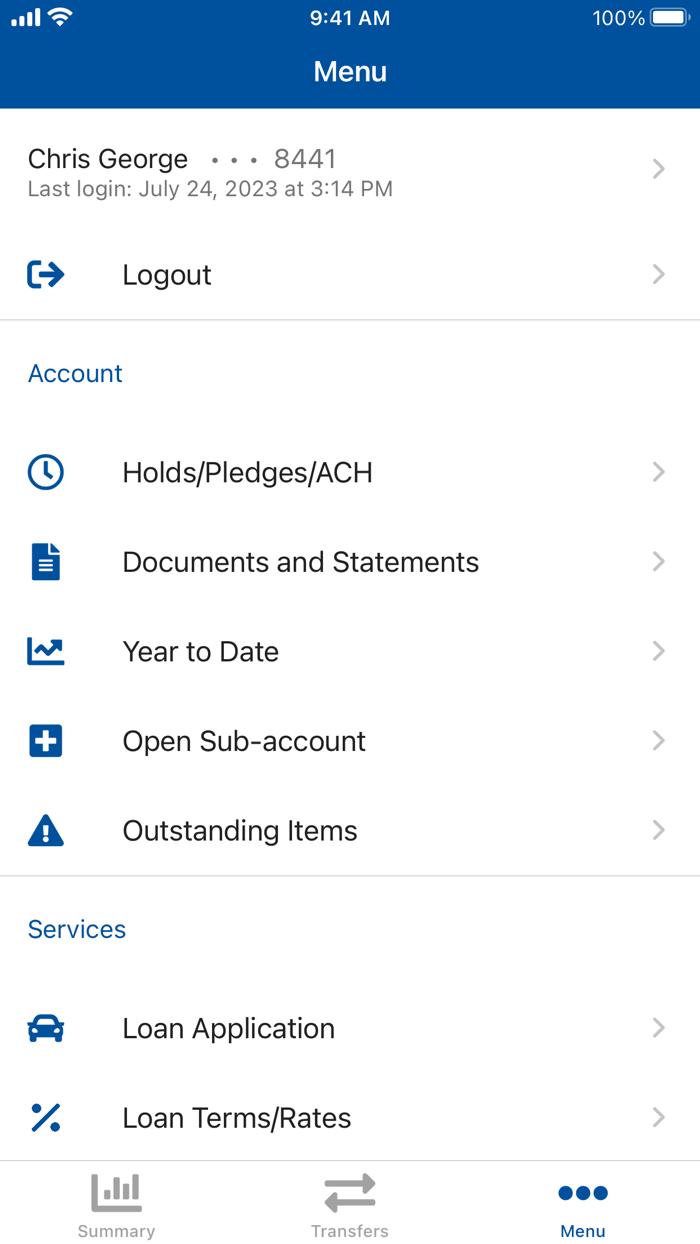This screenshot has height=1244, width=700.
Task: Open the chevron beside Chris George
Action: point(658,169)
